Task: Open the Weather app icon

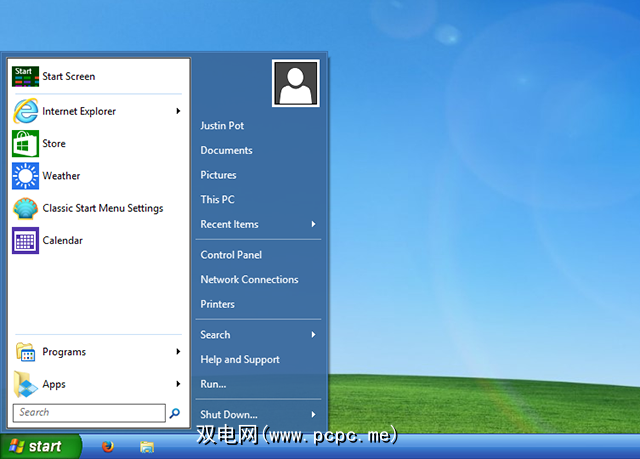Action: click(25, 176)
